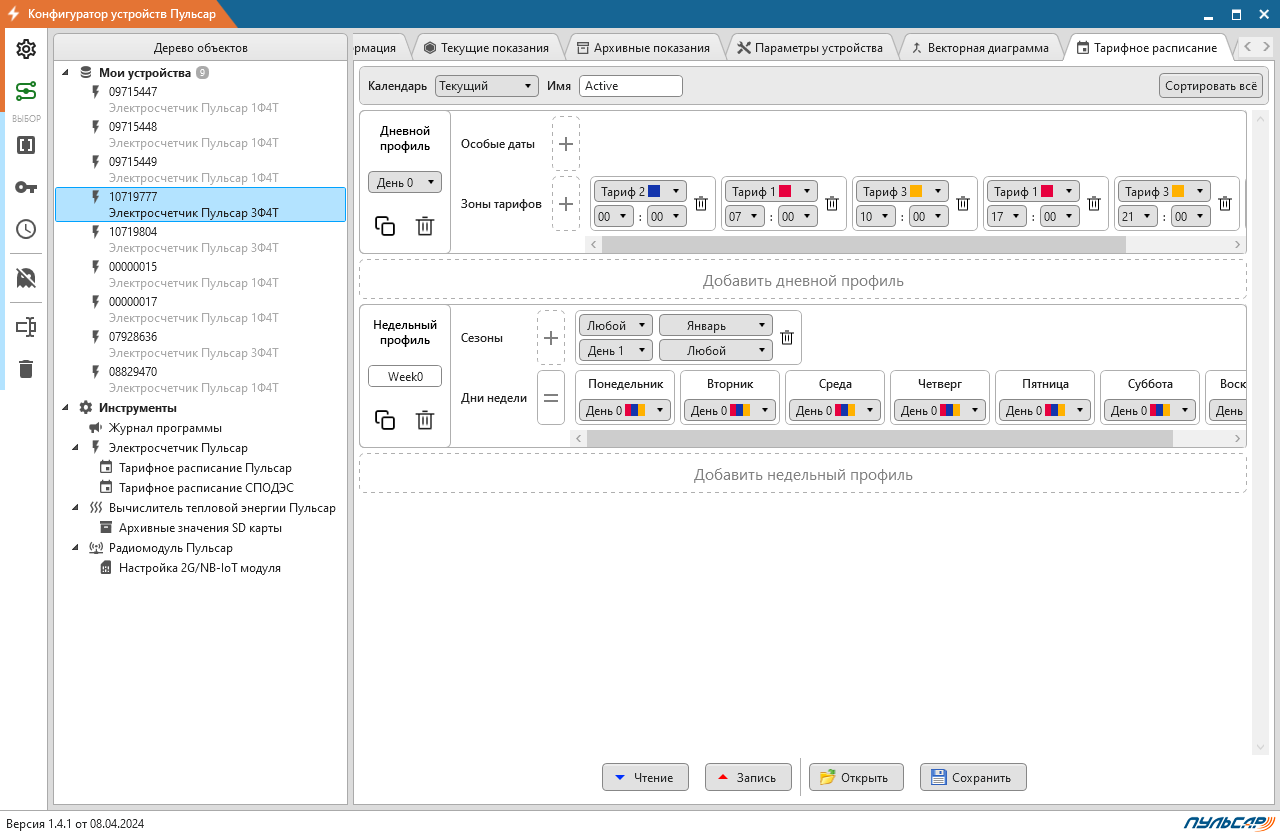Viewport: 1280px width, 836px height.
Task: Click Добавить недельный профиль
Action: [803, 474]
